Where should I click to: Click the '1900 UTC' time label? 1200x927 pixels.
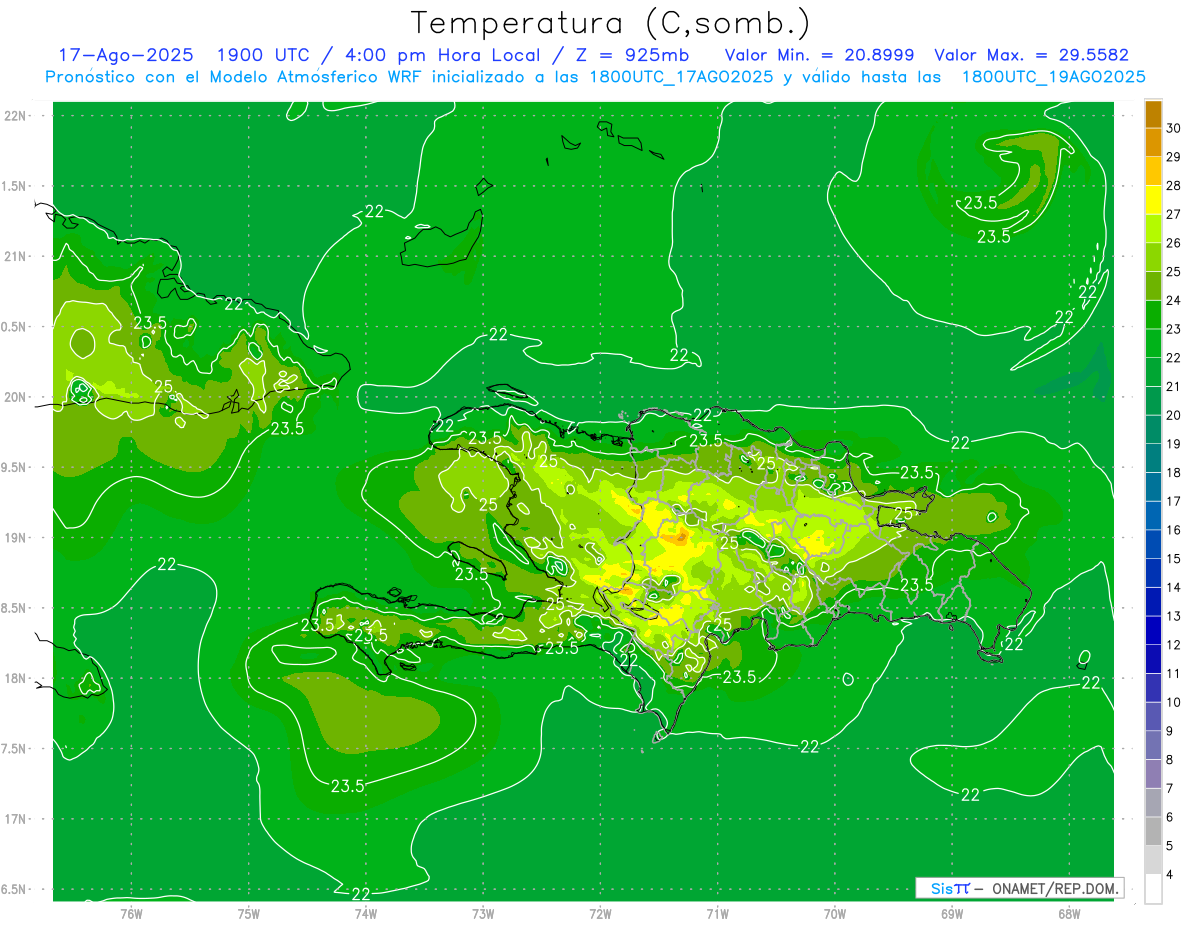point(263,55)
